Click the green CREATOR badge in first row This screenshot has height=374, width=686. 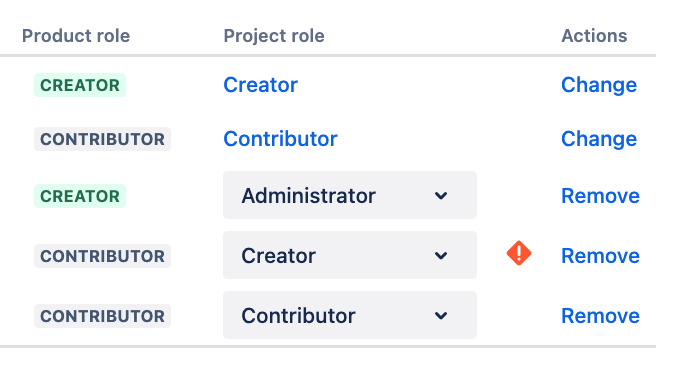pyautogui.click(x=80, y=85)
